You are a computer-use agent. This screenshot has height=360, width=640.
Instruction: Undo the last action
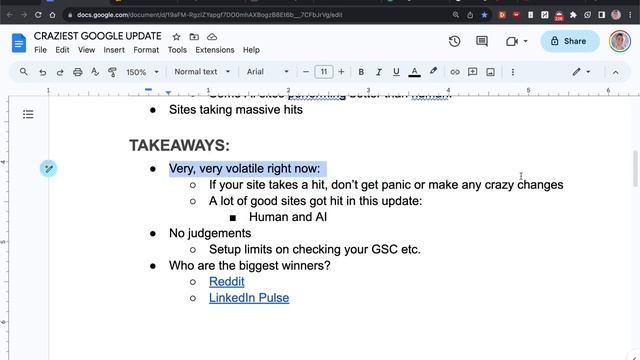[42, 72]
